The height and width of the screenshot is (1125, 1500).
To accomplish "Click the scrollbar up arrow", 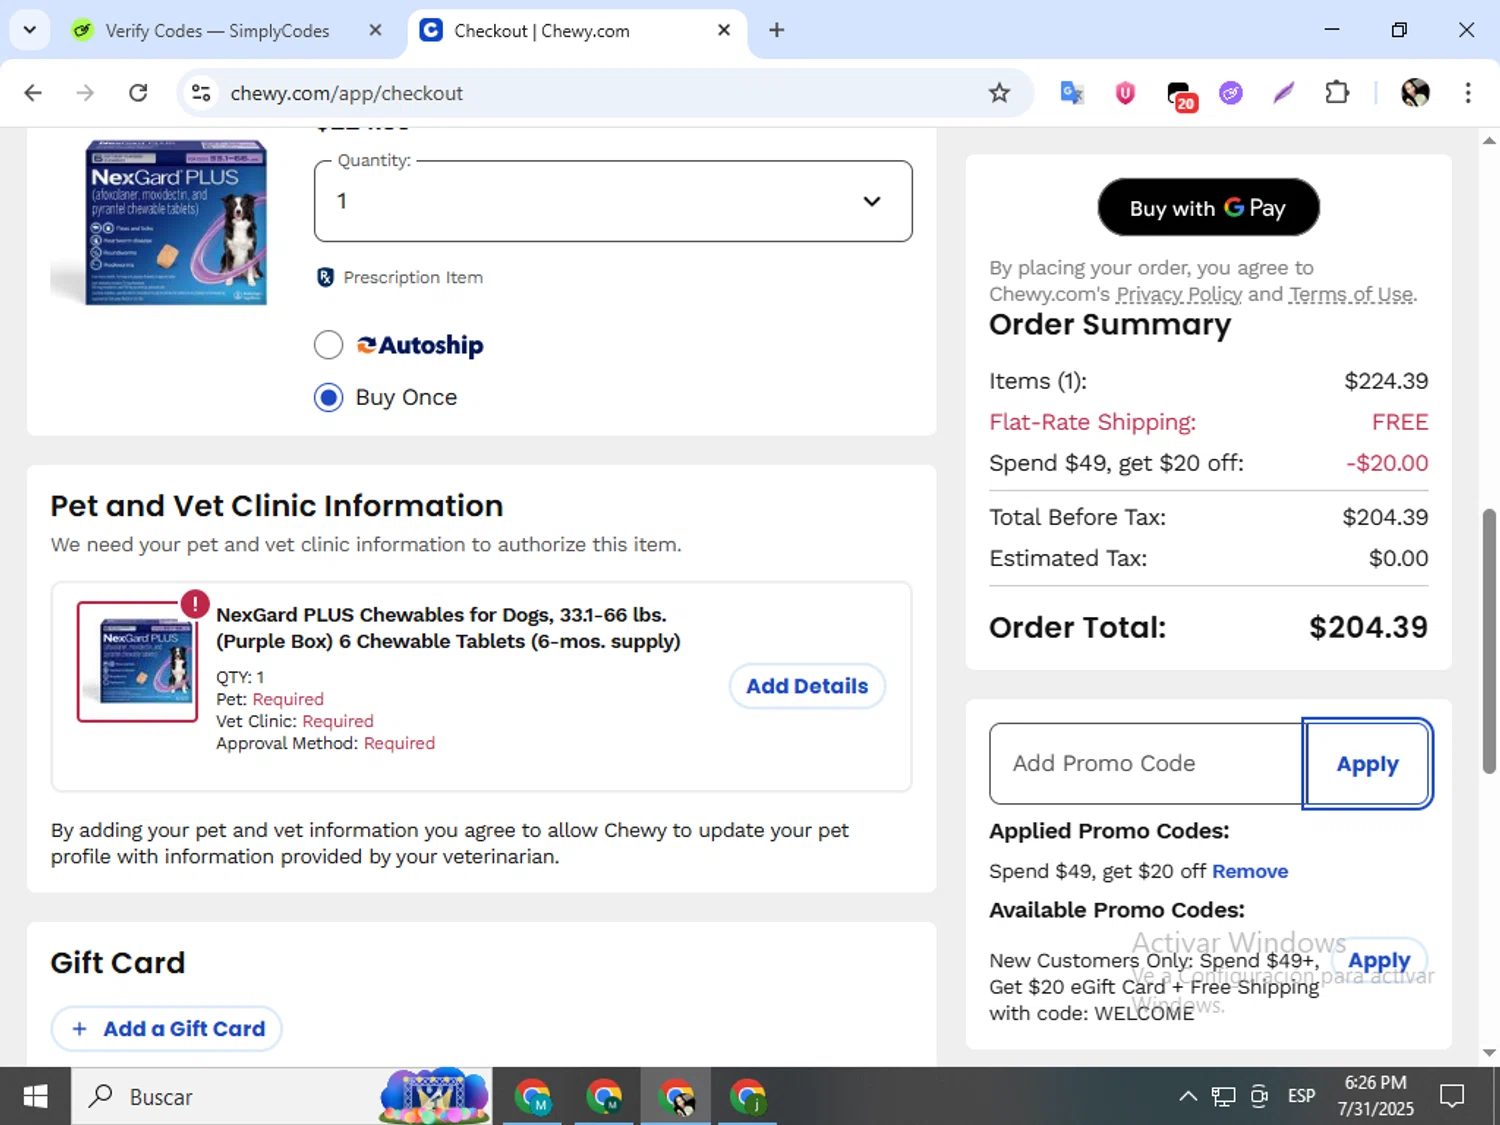I will [1489, 140].
